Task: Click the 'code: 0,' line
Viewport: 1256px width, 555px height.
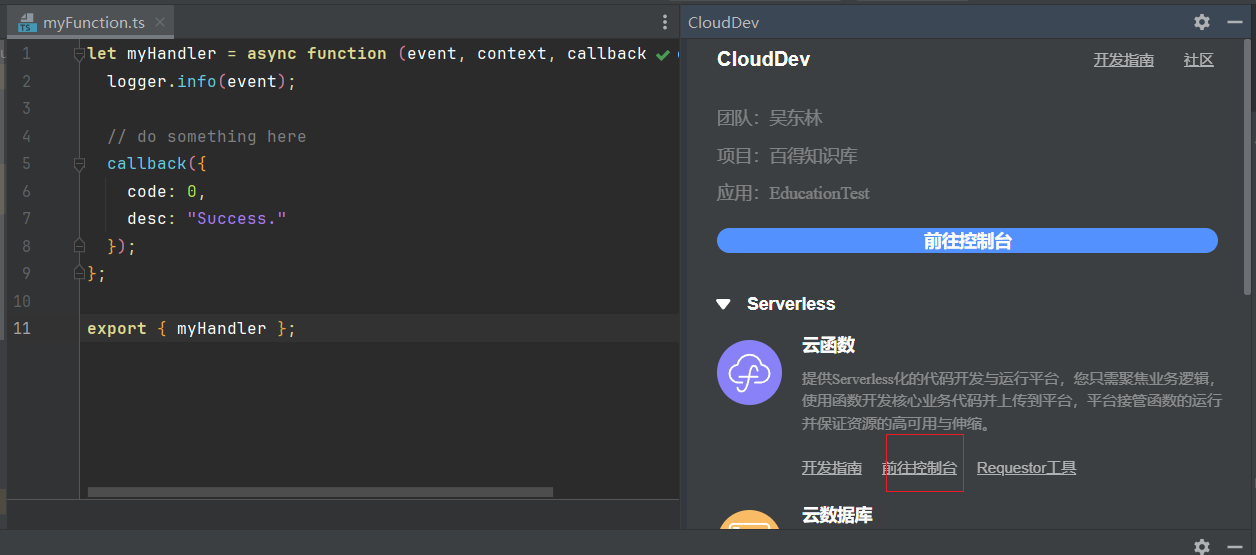Action: pos(167,191)
